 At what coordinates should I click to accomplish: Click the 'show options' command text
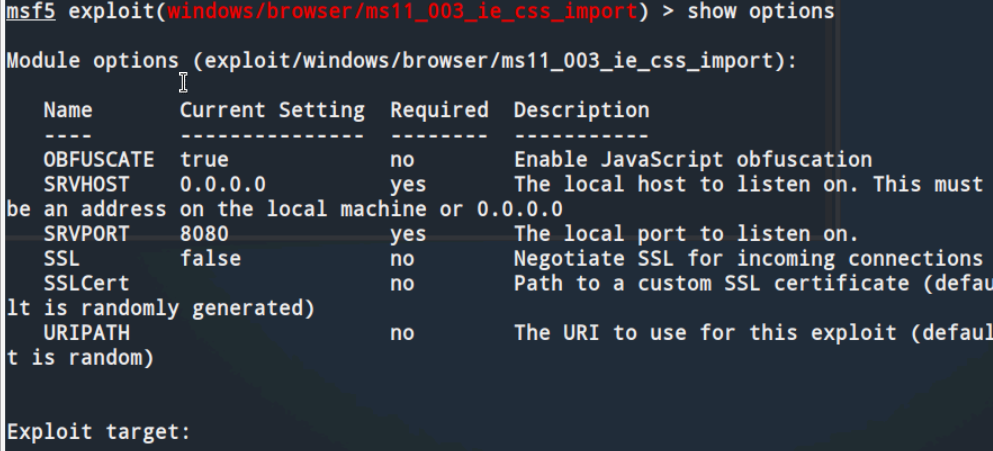click(760, 12)
